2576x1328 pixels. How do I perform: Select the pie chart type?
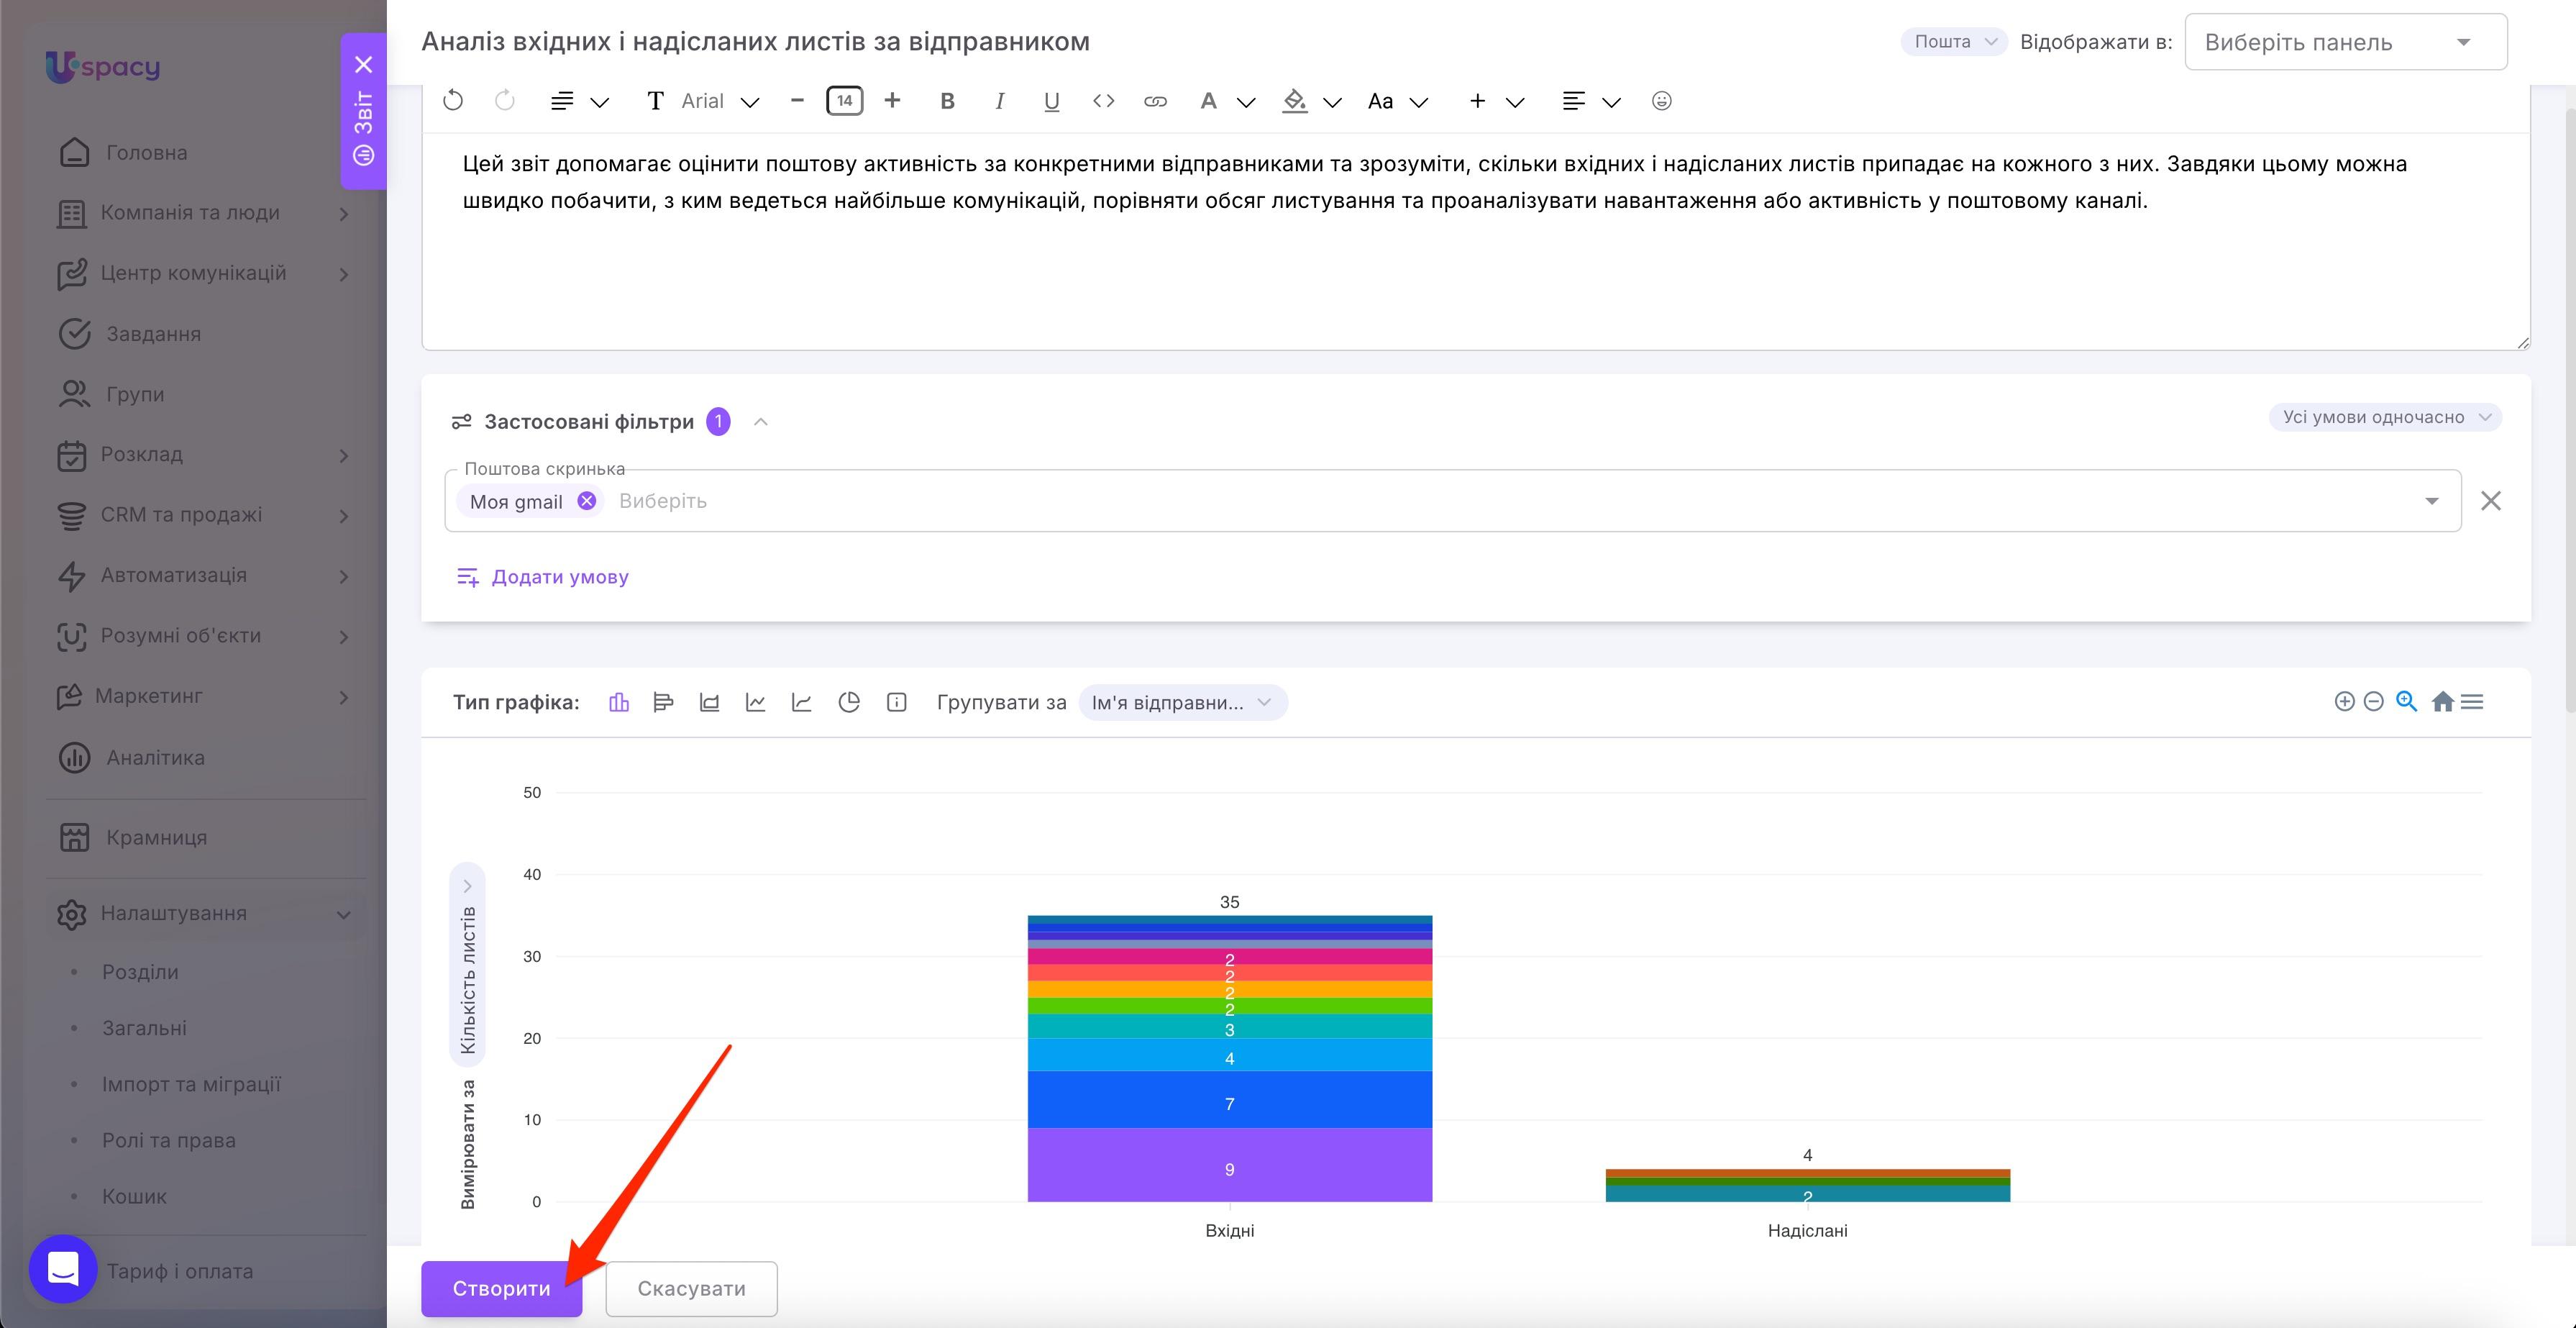pyautogui.click(x=849, y=702)
